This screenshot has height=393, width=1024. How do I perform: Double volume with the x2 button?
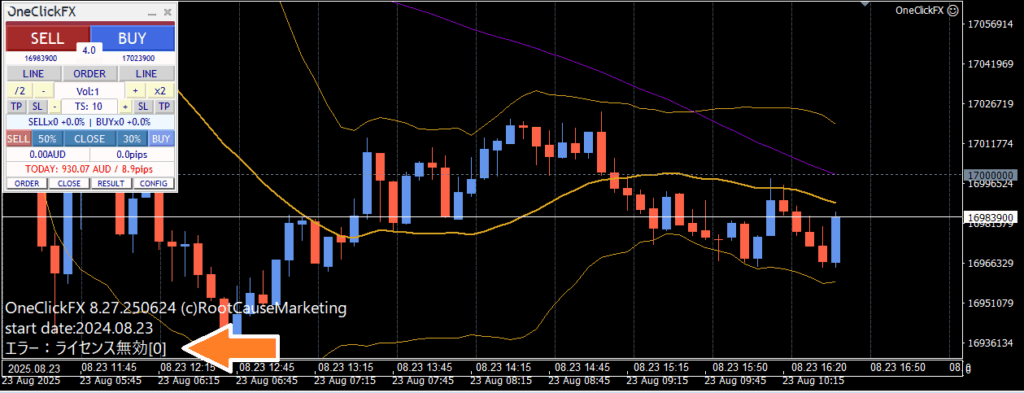click(161, 90)
